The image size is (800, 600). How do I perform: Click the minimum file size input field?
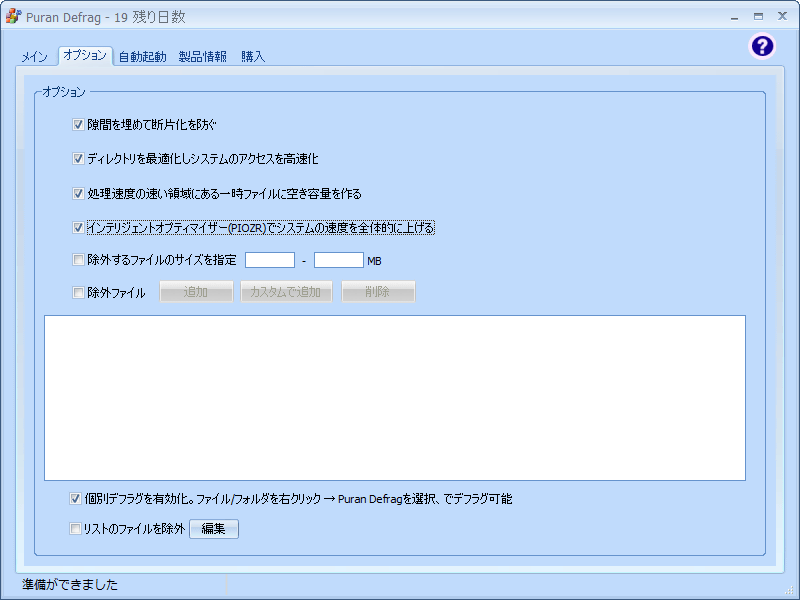coord(270,260)
